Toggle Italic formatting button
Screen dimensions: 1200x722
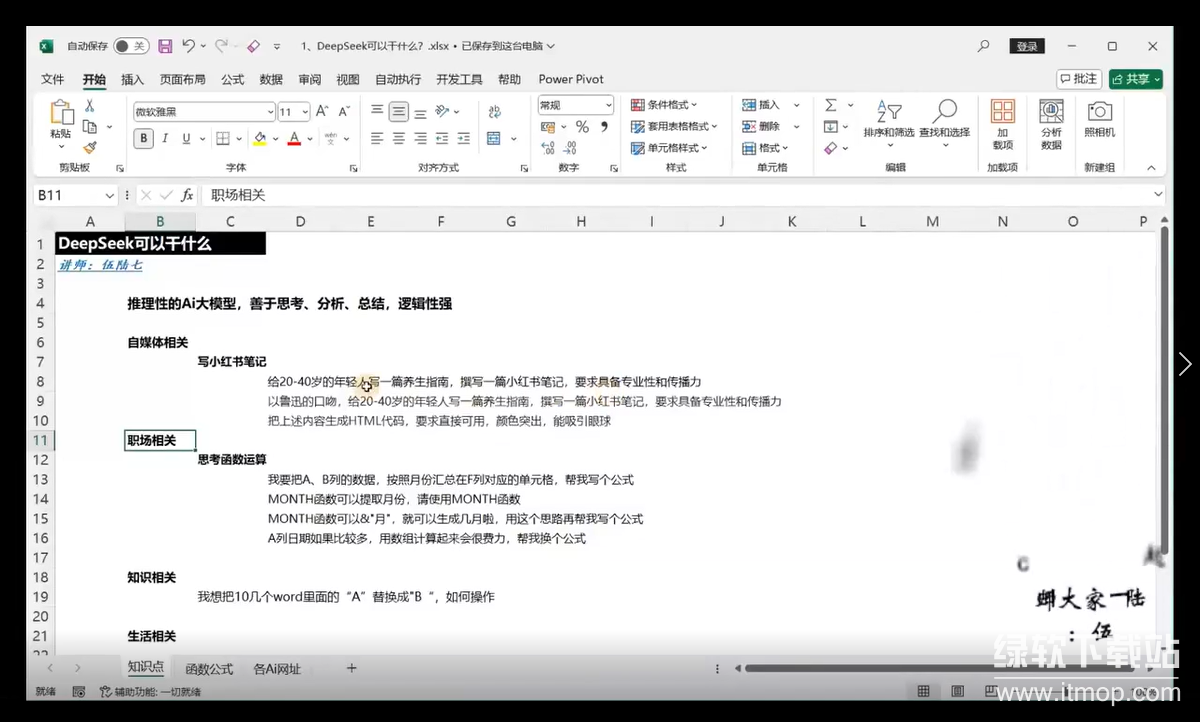click(x=165, y=139)
